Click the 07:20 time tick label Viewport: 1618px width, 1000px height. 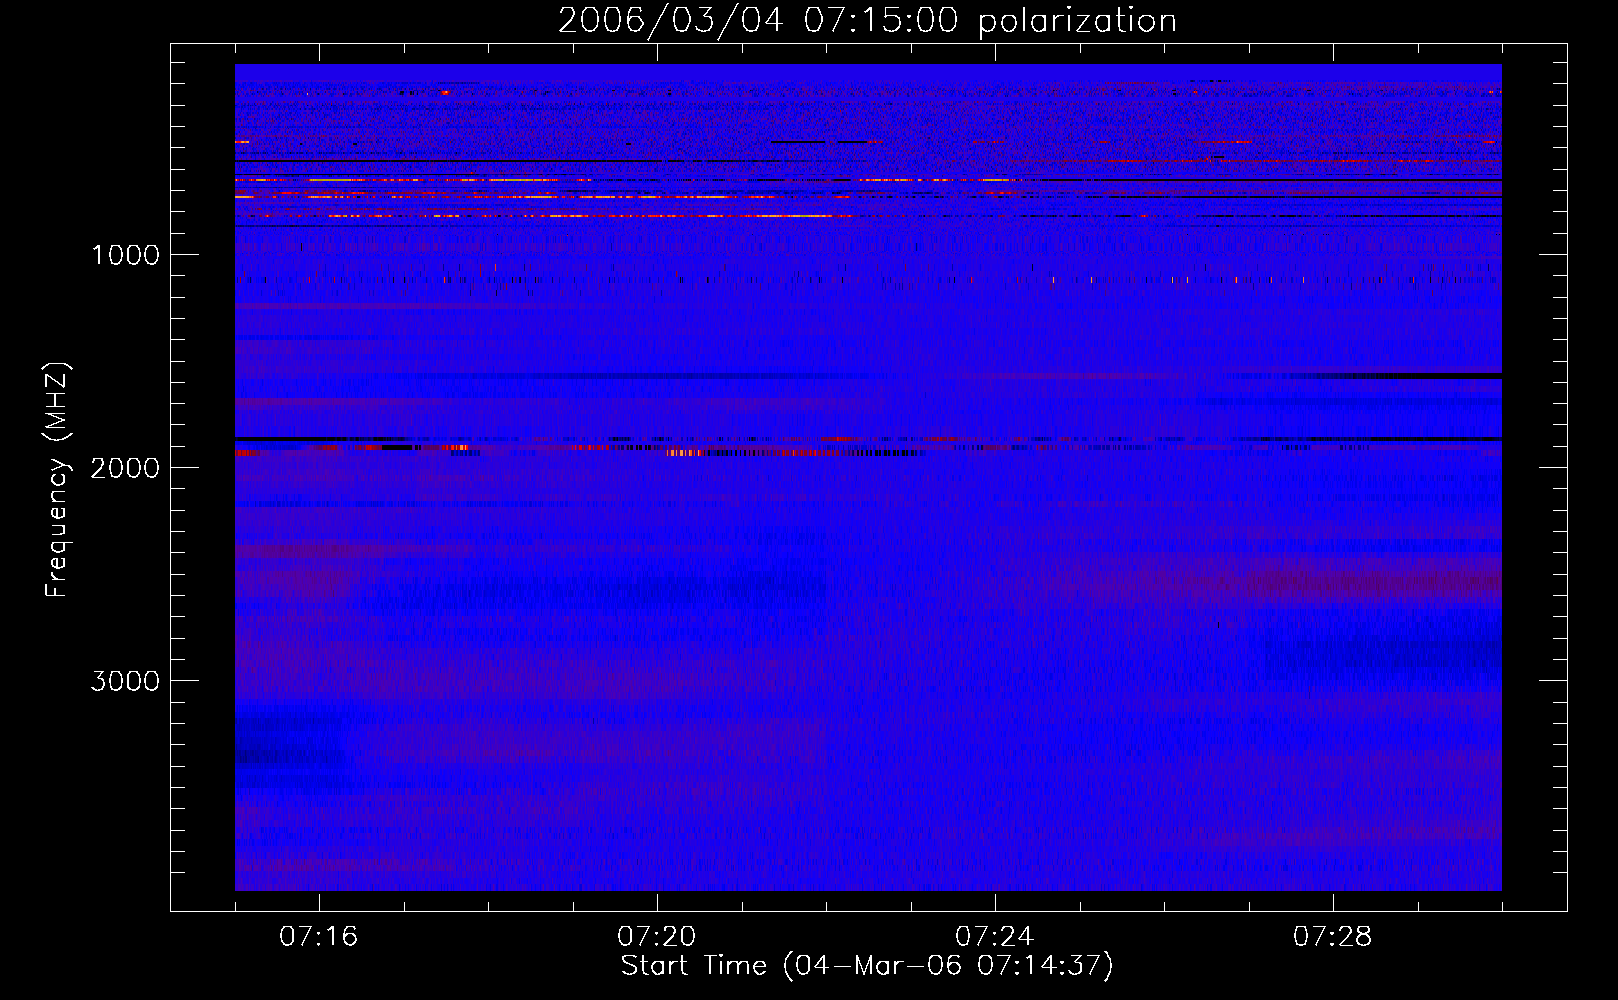[x=656, y=937]
